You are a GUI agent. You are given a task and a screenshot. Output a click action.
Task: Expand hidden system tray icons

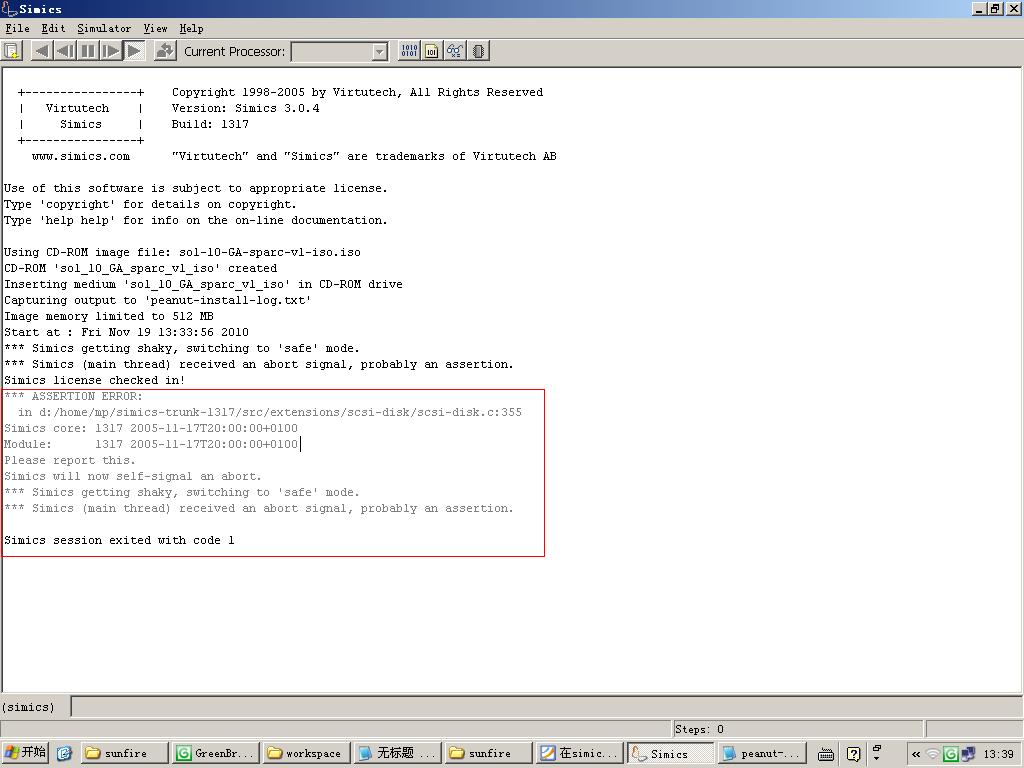[x=916, y=754]
